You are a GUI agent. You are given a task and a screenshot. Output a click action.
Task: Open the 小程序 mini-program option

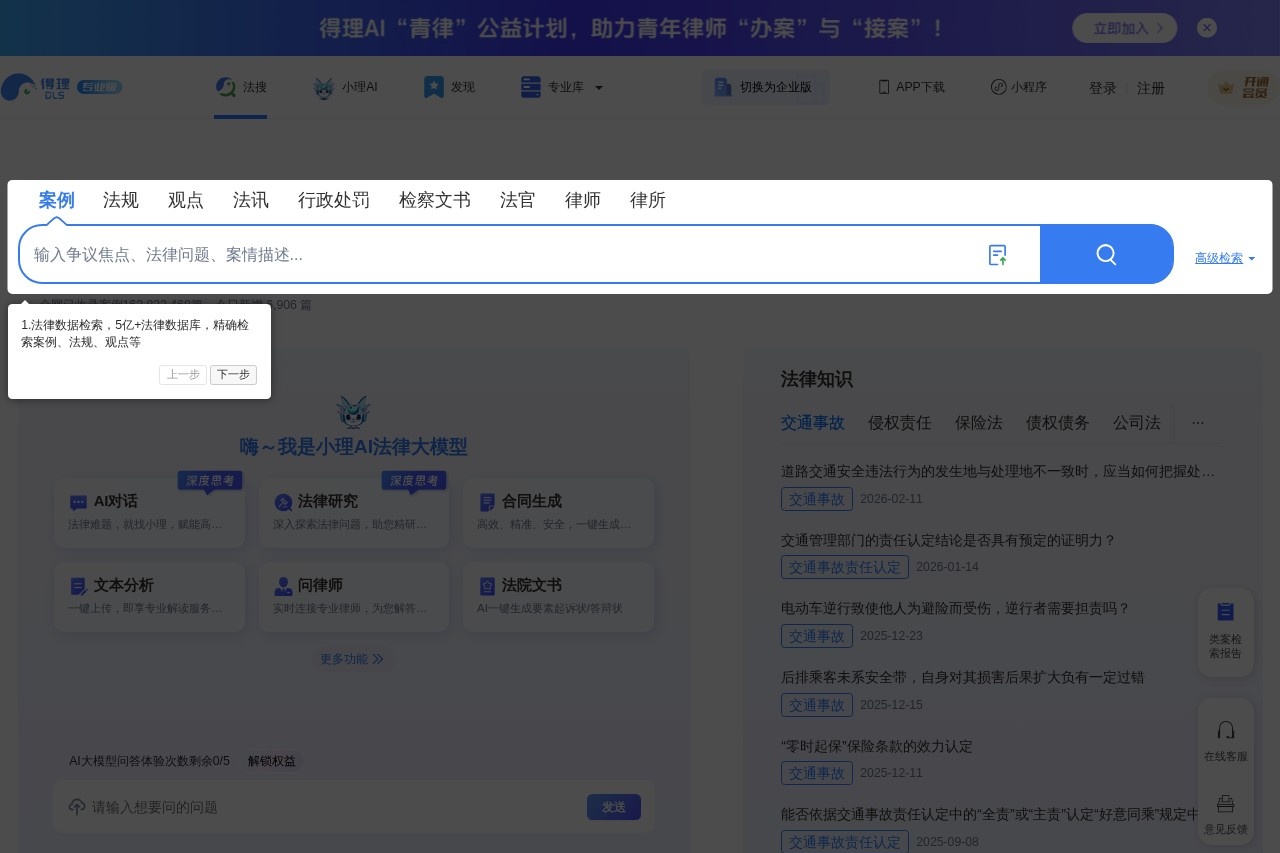tap(1020, 87)
